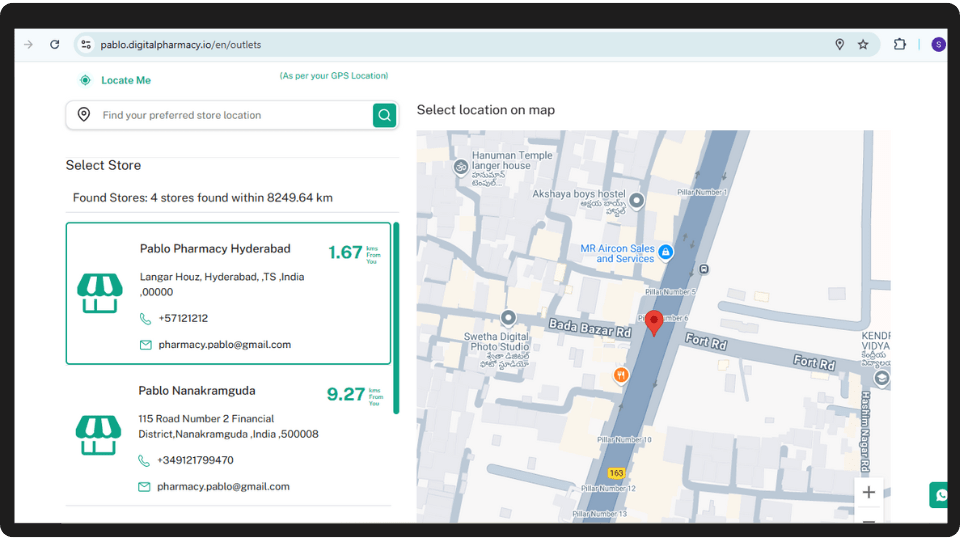Click email address in Pablo Pharmacy Hyderabad card
This screenshot has height=540, width=960.
(x=225, y=345)
